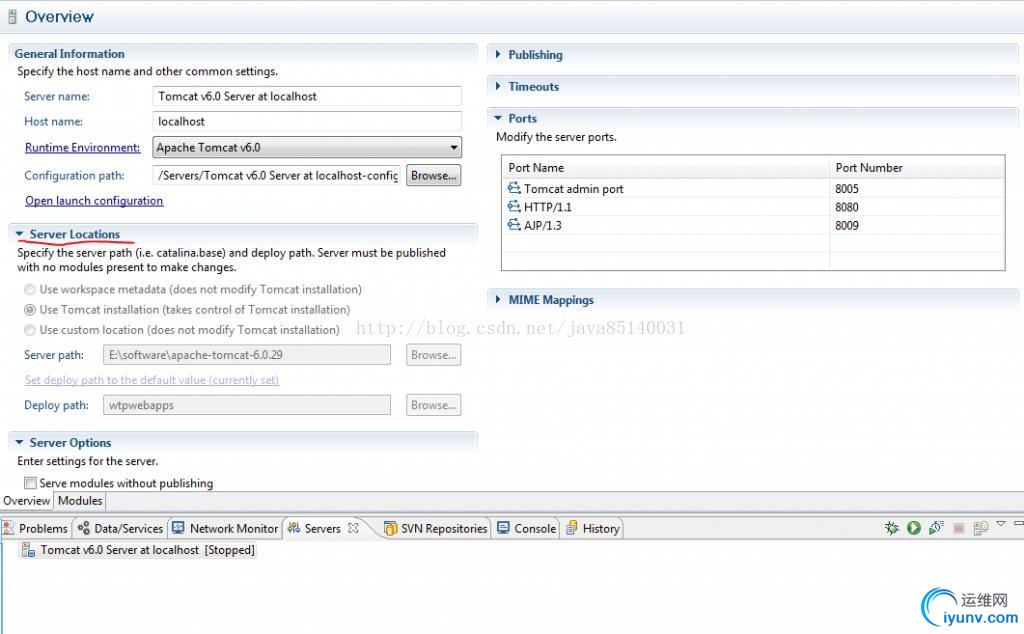Image resolution: width=1024 pixels, height=634 pixels.
Task: Click the Server name input field
Action: point(307,96)
